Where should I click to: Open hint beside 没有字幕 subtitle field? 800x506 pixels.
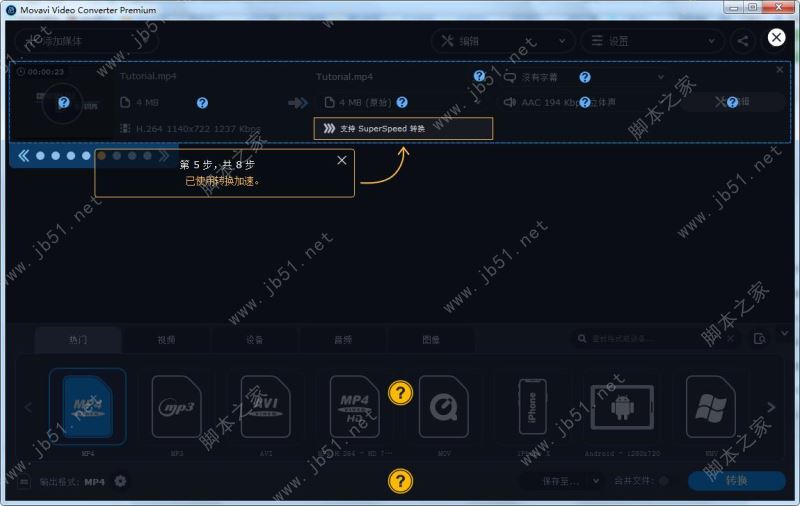585,77
